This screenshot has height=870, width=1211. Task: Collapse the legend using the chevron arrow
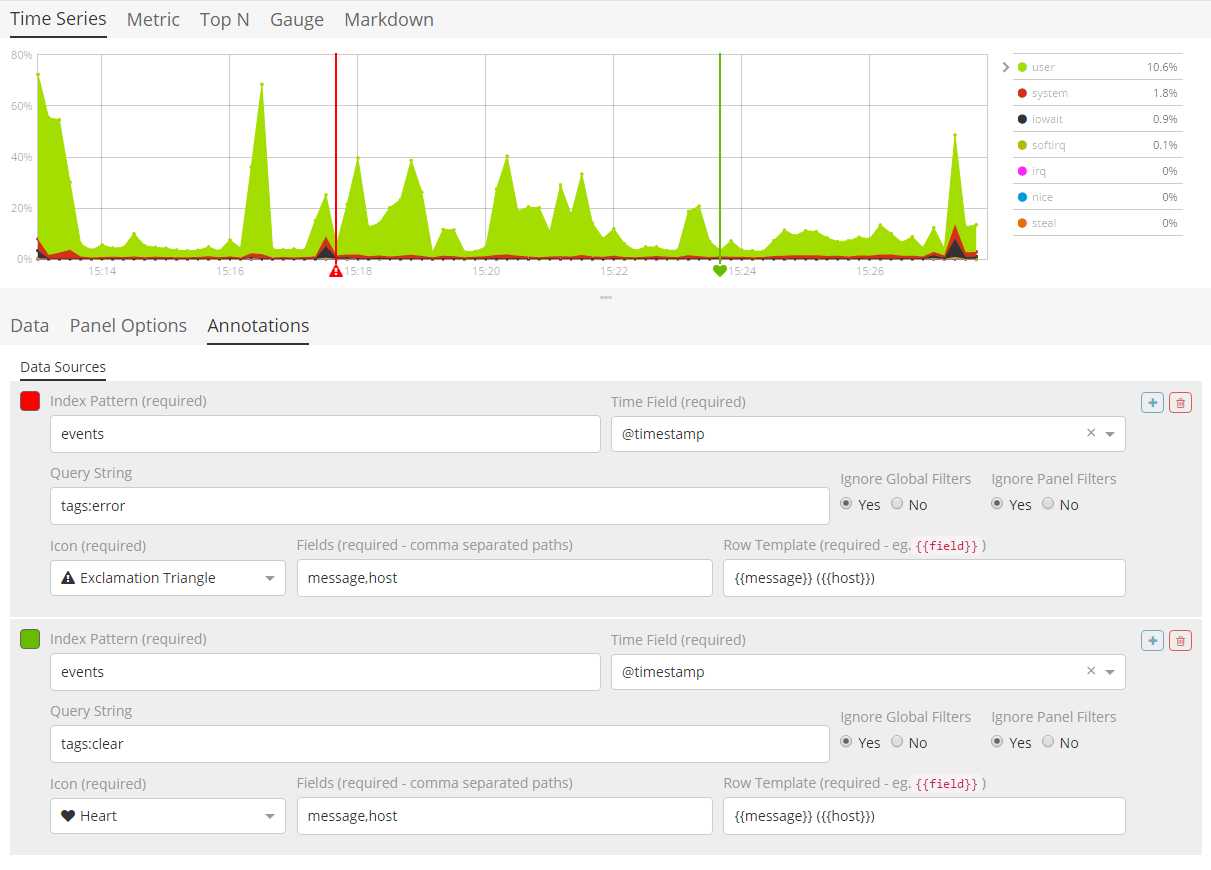pyautogui.click(x=1005, y=67)
